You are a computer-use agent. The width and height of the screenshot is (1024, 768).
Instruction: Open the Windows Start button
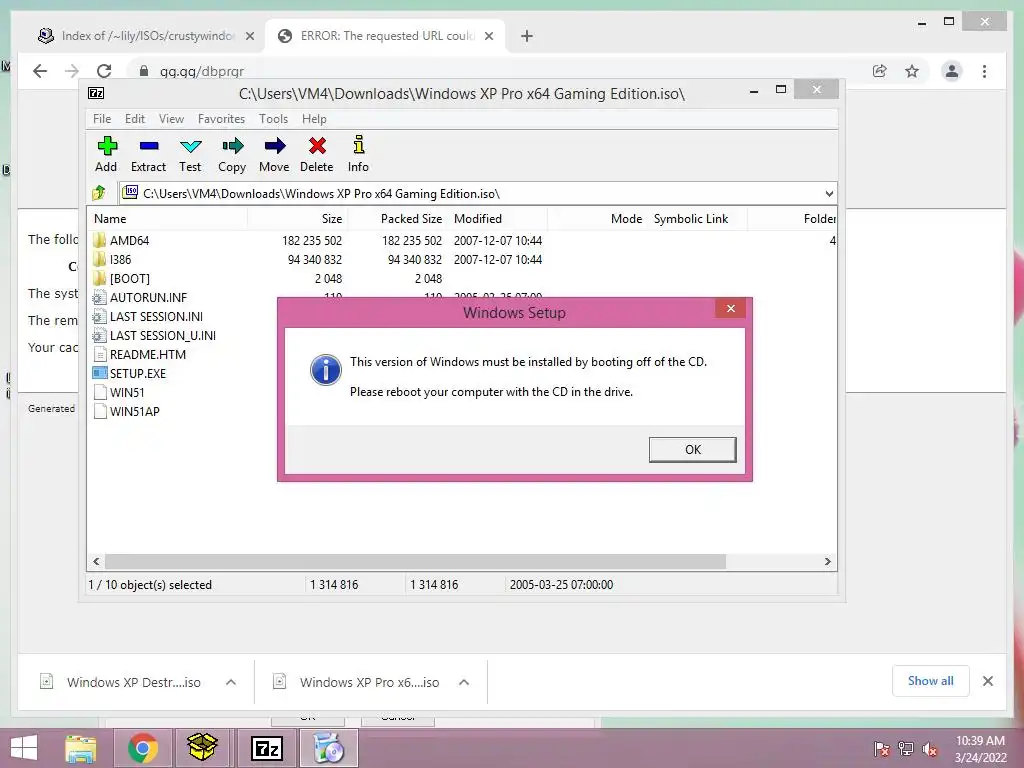click(24, 748)
